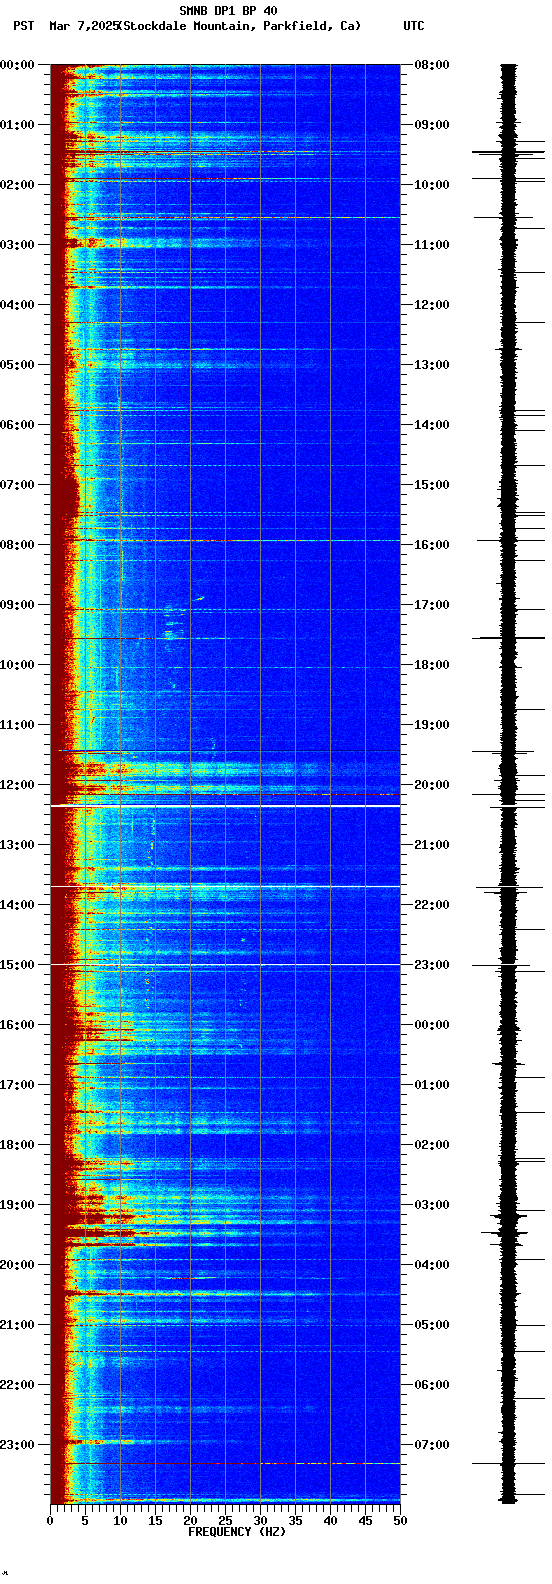This screenshot has height=1584, width=552.
Task: Click the 07:00 UTC label on right axis
Action: coord(432,1445)
